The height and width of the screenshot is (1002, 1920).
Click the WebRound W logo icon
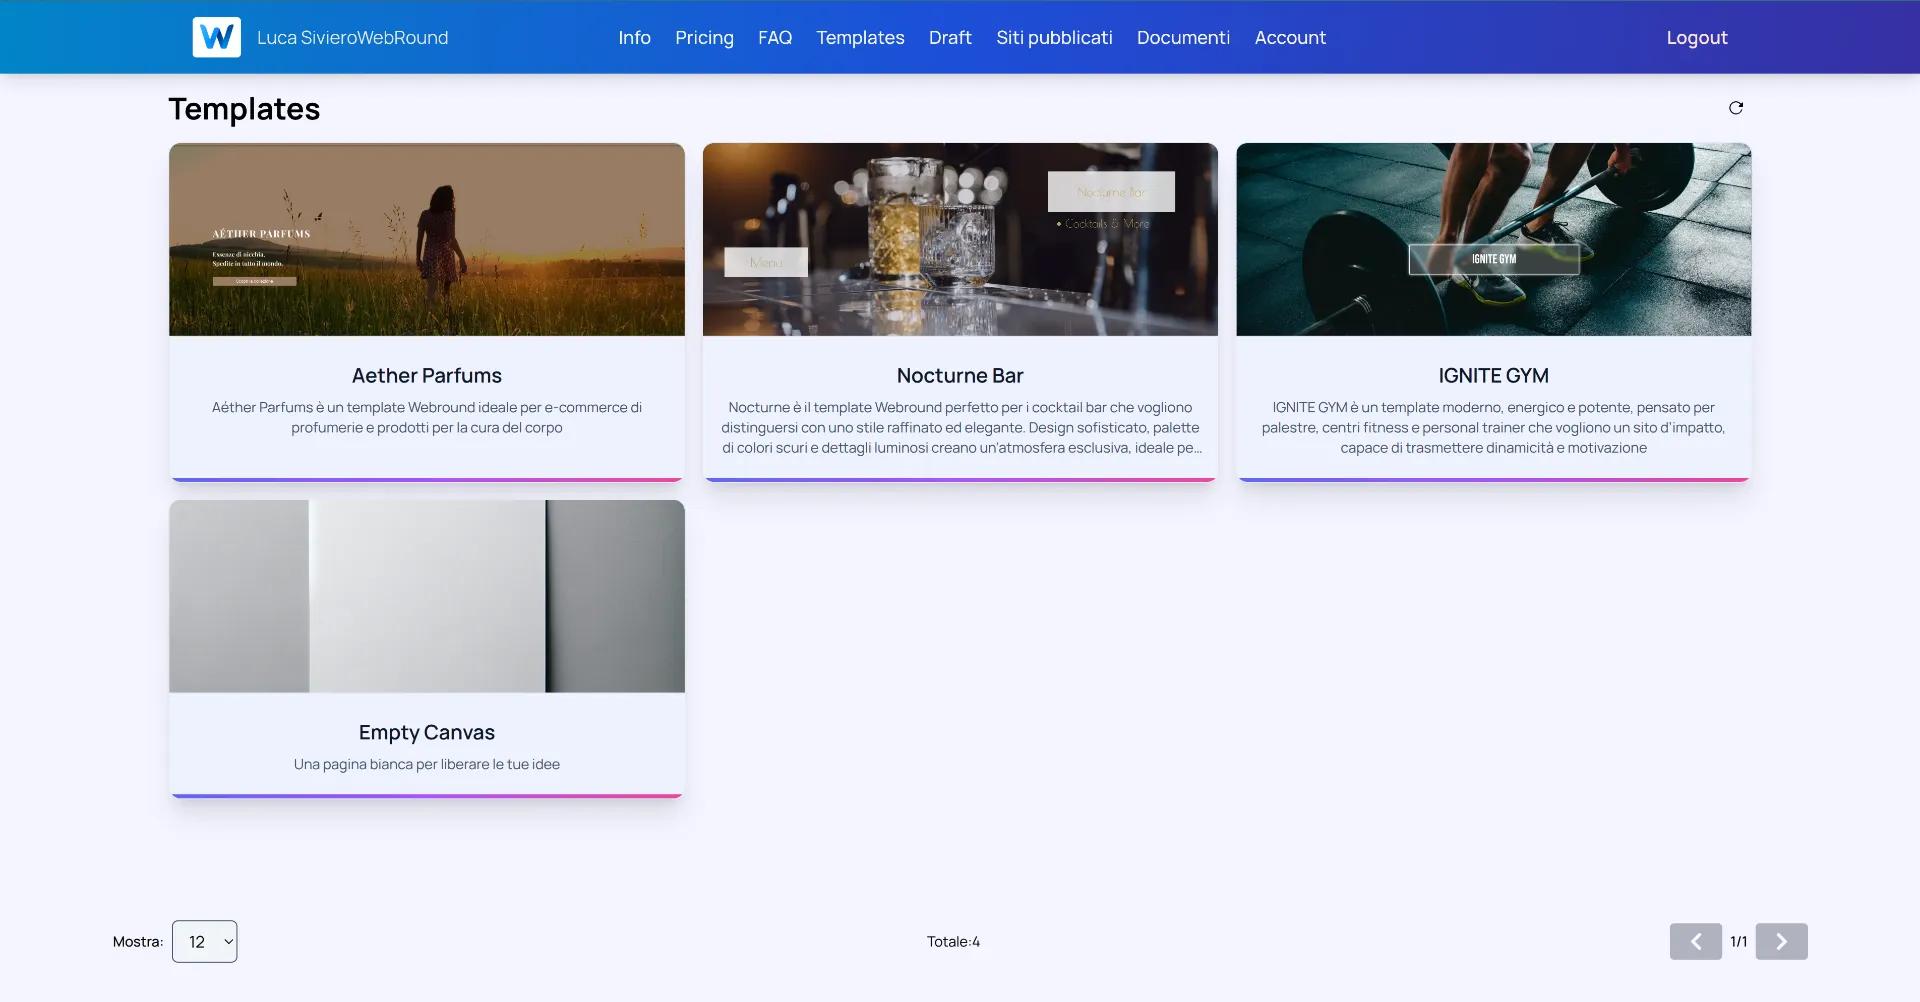[x=216, y=37]
